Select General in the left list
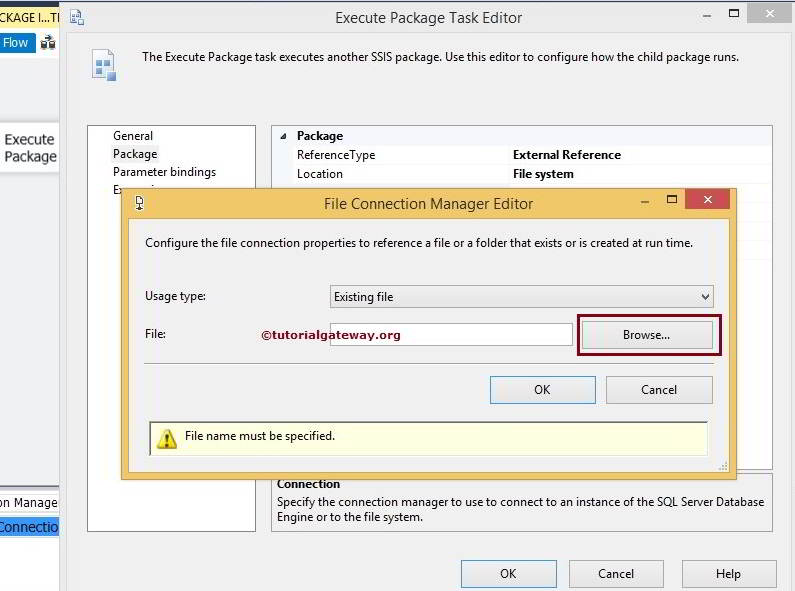This screenshot has height=591, width=795. click(x=133, y=136)
